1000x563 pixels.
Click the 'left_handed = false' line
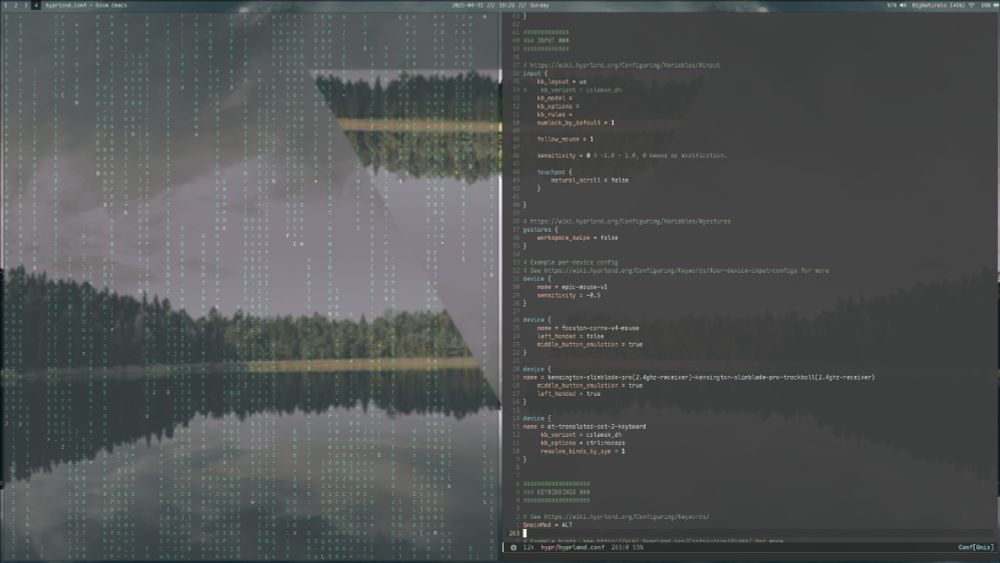(570, 336)
